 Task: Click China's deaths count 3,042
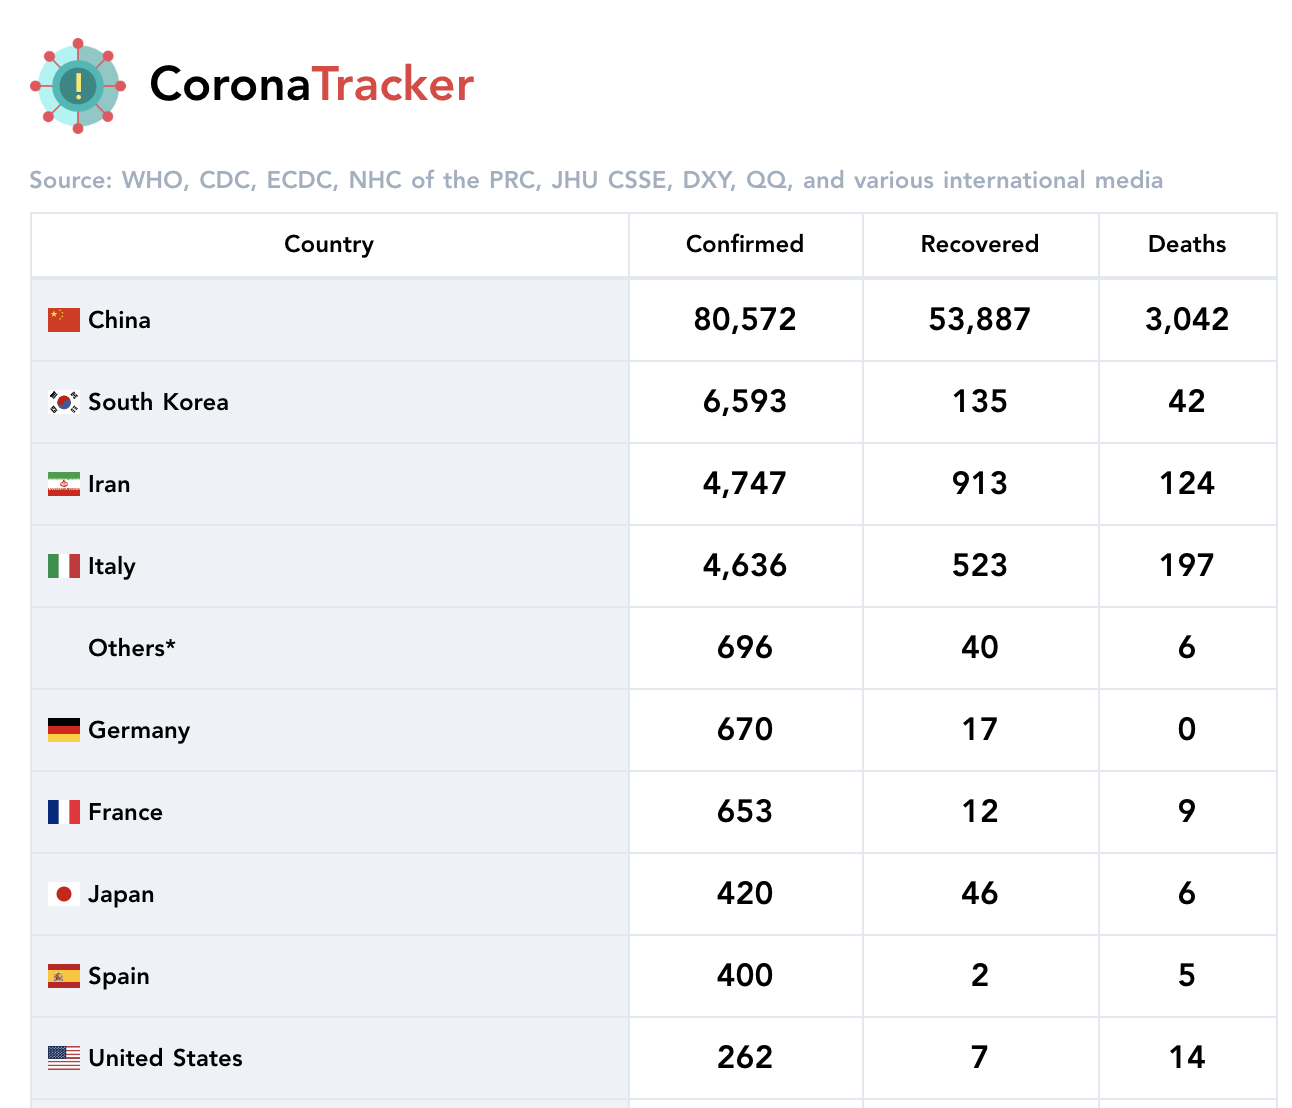click(x=1187, y=320)
